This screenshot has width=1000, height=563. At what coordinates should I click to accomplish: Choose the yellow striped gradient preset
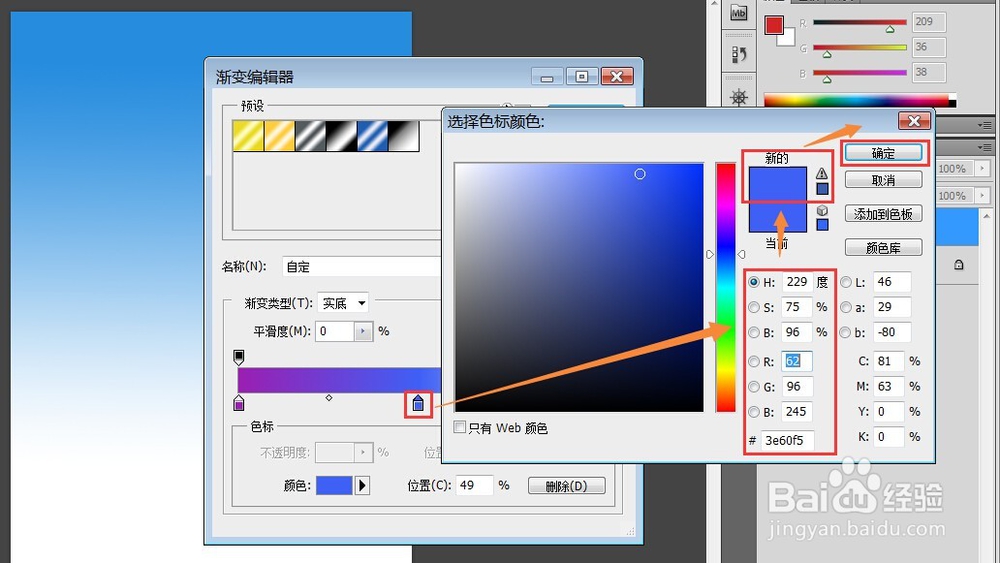click(248, 136)
